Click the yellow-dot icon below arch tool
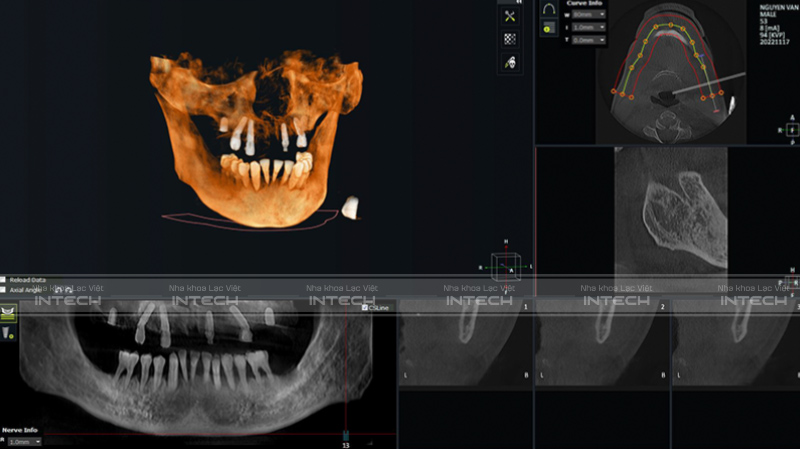This screenshot has height=449, width=800. [548, 29]
